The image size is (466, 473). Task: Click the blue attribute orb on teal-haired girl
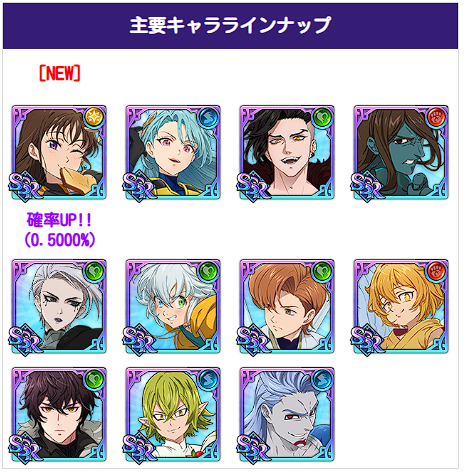point(208,117)
